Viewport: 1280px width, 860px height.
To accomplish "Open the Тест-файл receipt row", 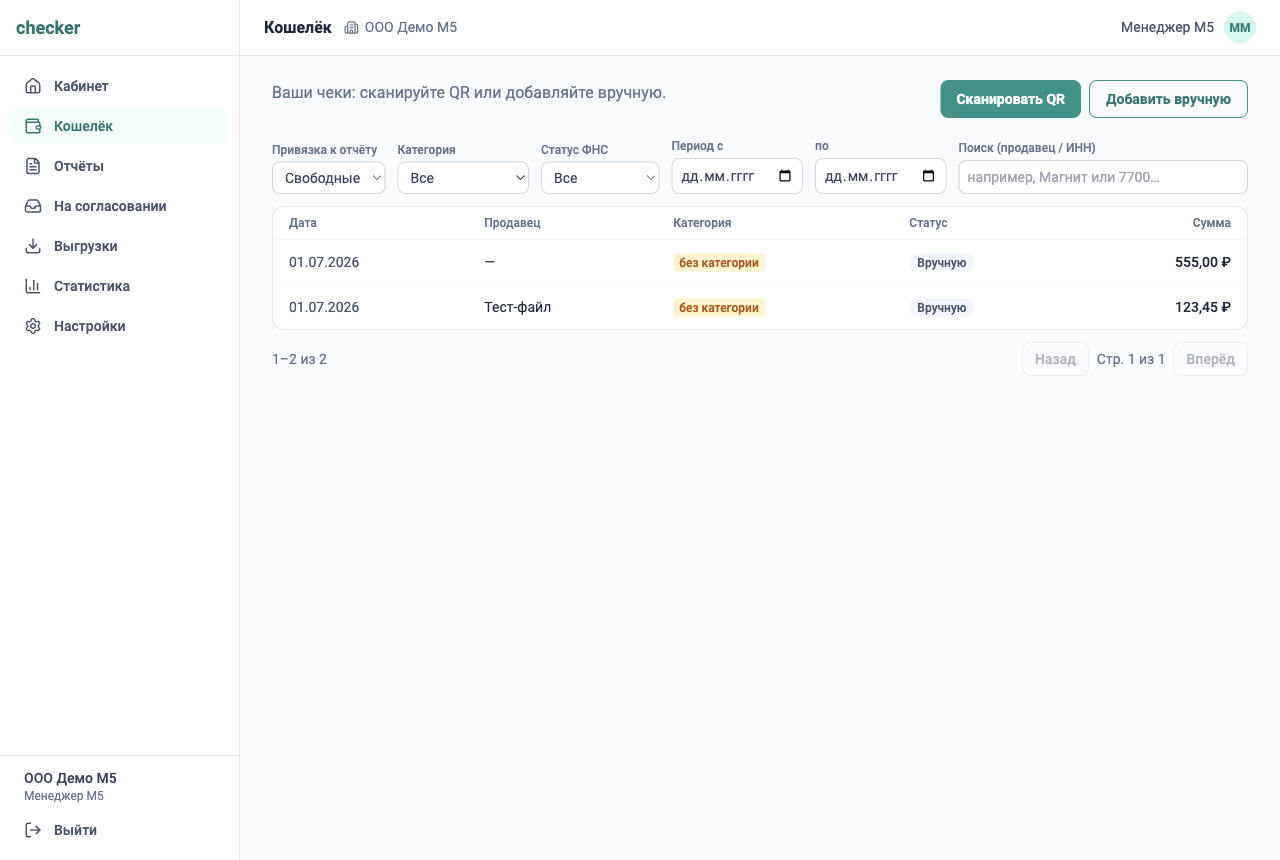I will click(x=760, y=307).
